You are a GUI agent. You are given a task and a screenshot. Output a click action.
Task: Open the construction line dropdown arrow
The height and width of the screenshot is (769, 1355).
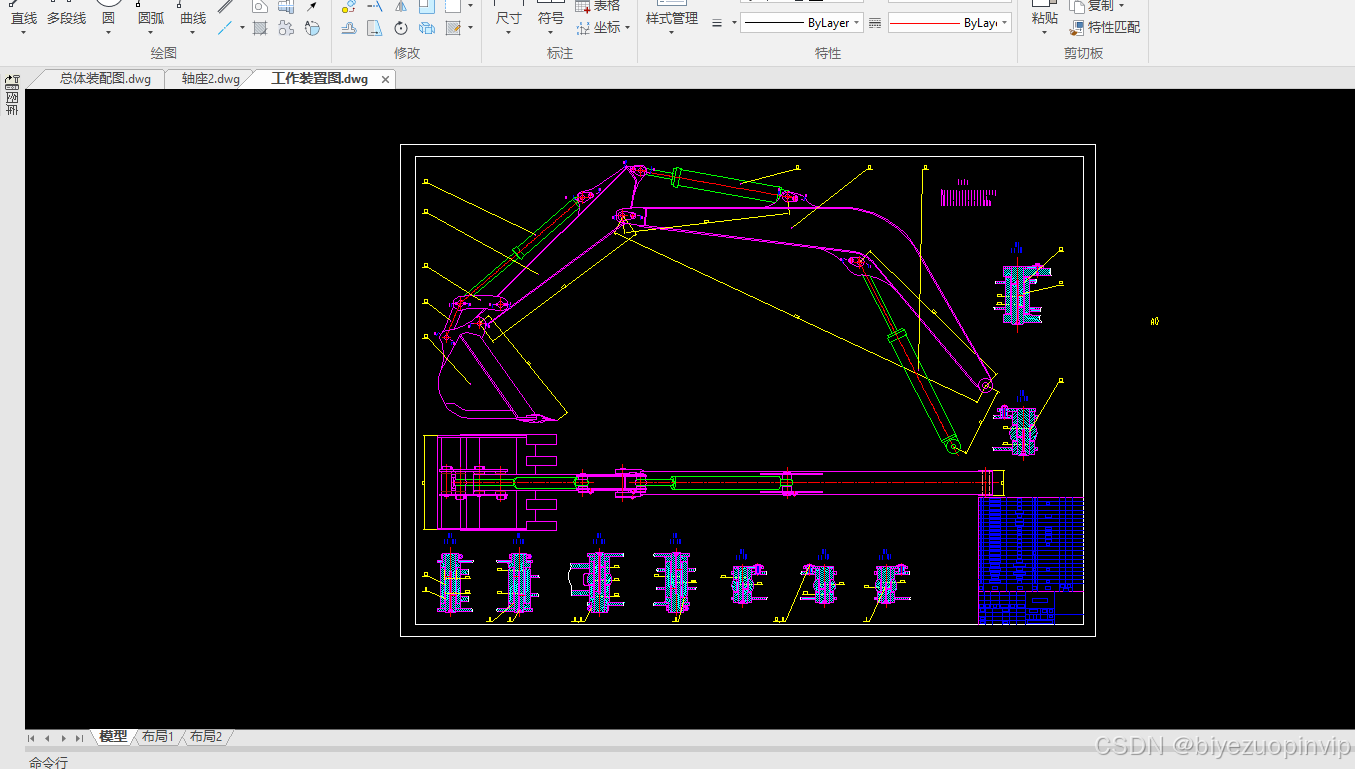tap(242, 28)
